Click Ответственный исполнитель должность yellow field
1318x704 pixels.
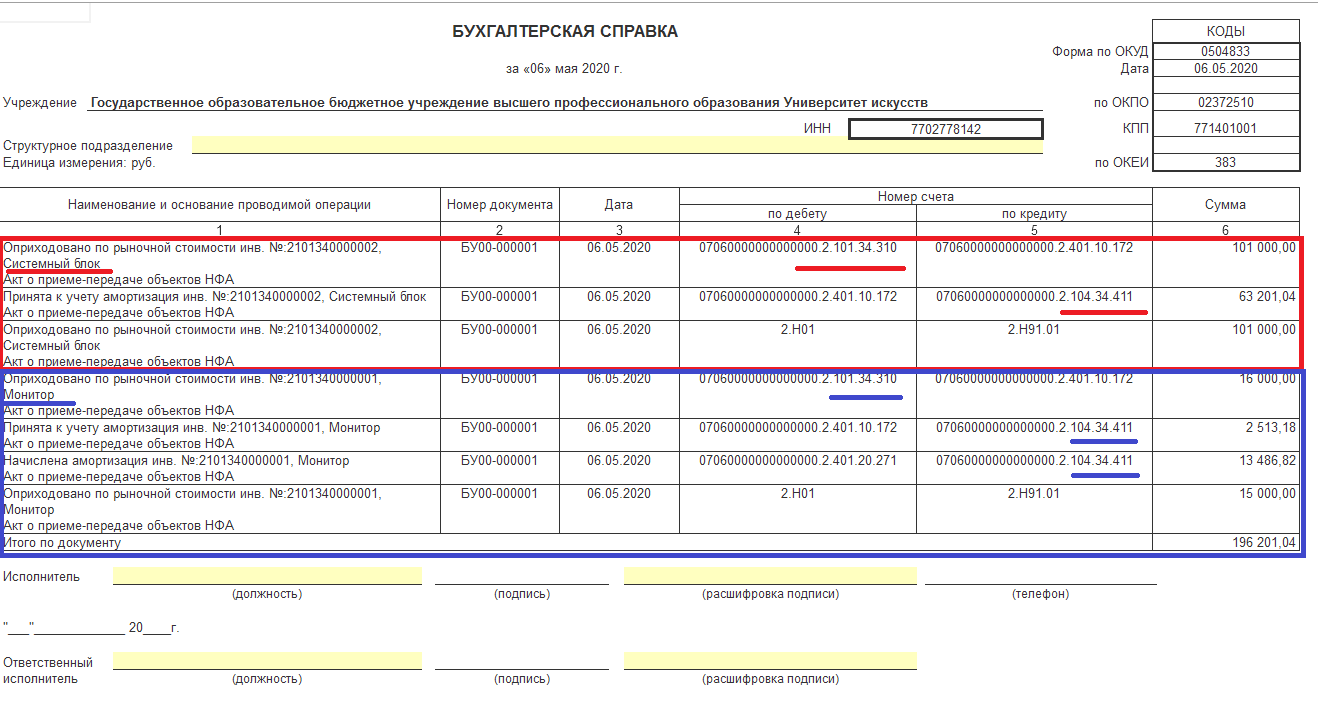pos(267,661)
